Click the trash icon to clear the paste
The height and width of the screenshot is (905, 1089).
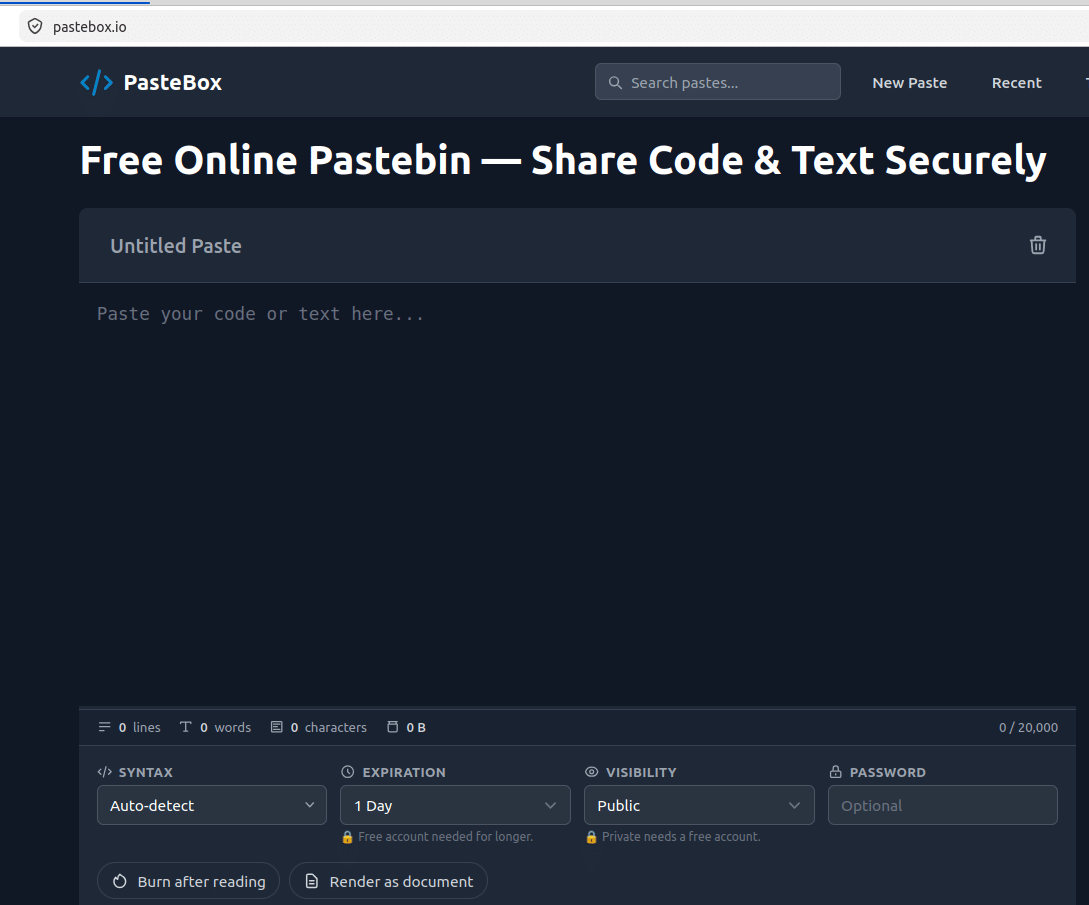(x=1038, y=245)
